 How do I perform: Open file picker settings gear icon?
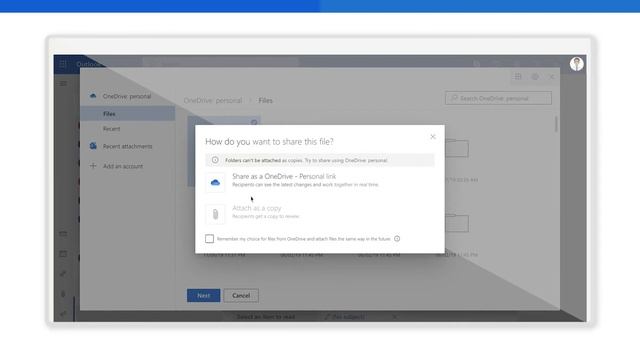pos(535,76)
